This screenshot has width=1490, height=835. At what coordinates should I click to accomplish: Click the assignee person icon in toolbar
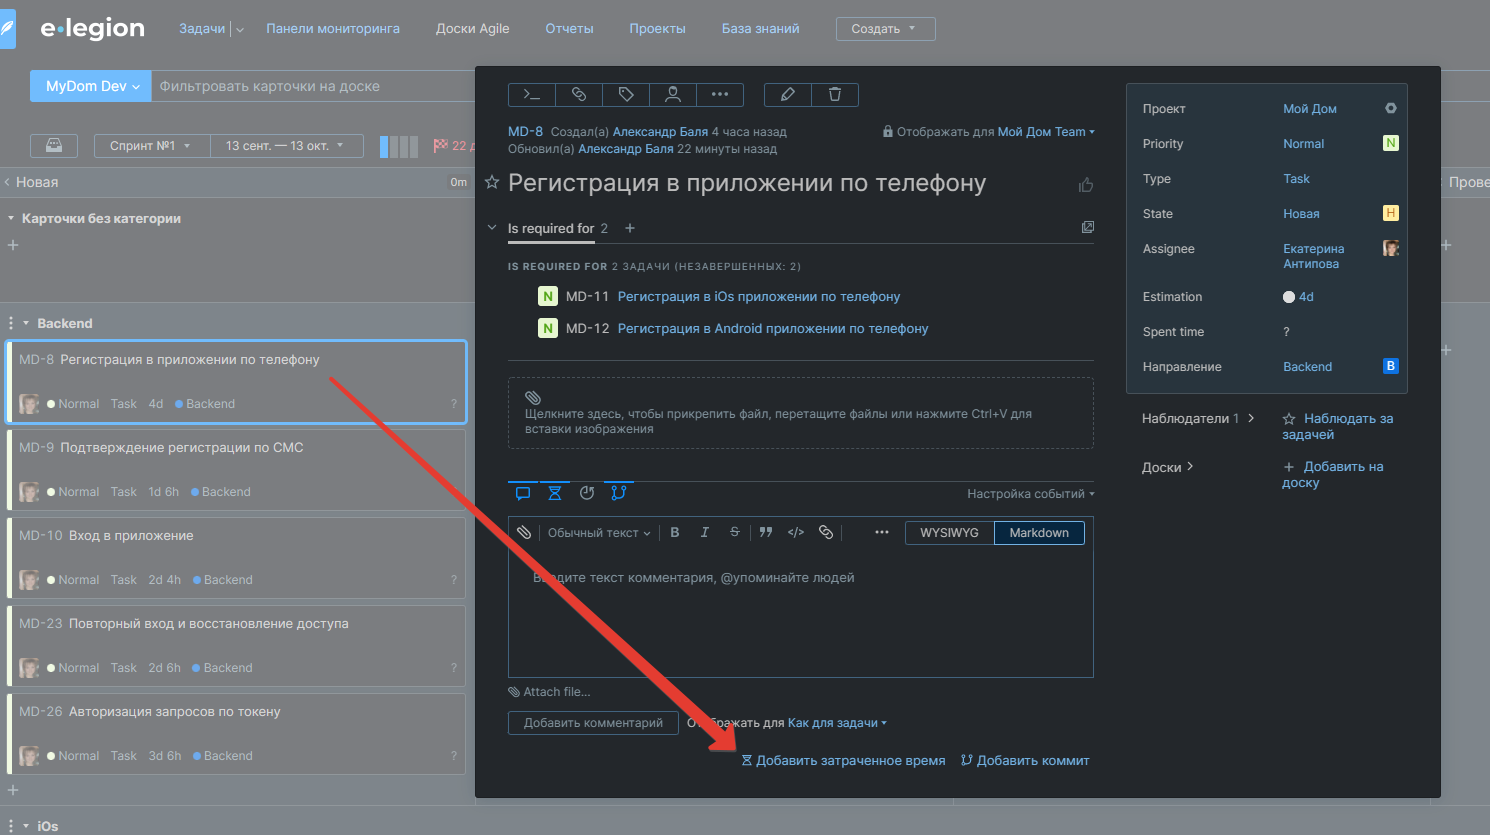click(x=673, y=94)
